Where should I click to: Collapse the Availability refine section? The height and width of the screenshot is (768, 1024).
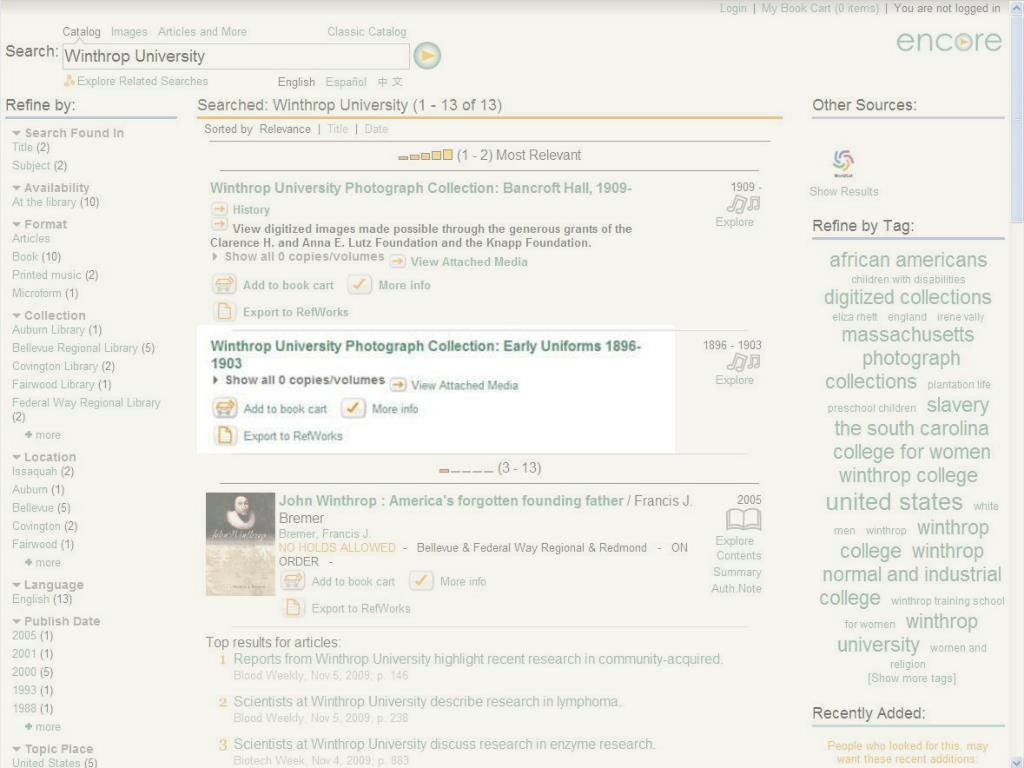(16, 188)
